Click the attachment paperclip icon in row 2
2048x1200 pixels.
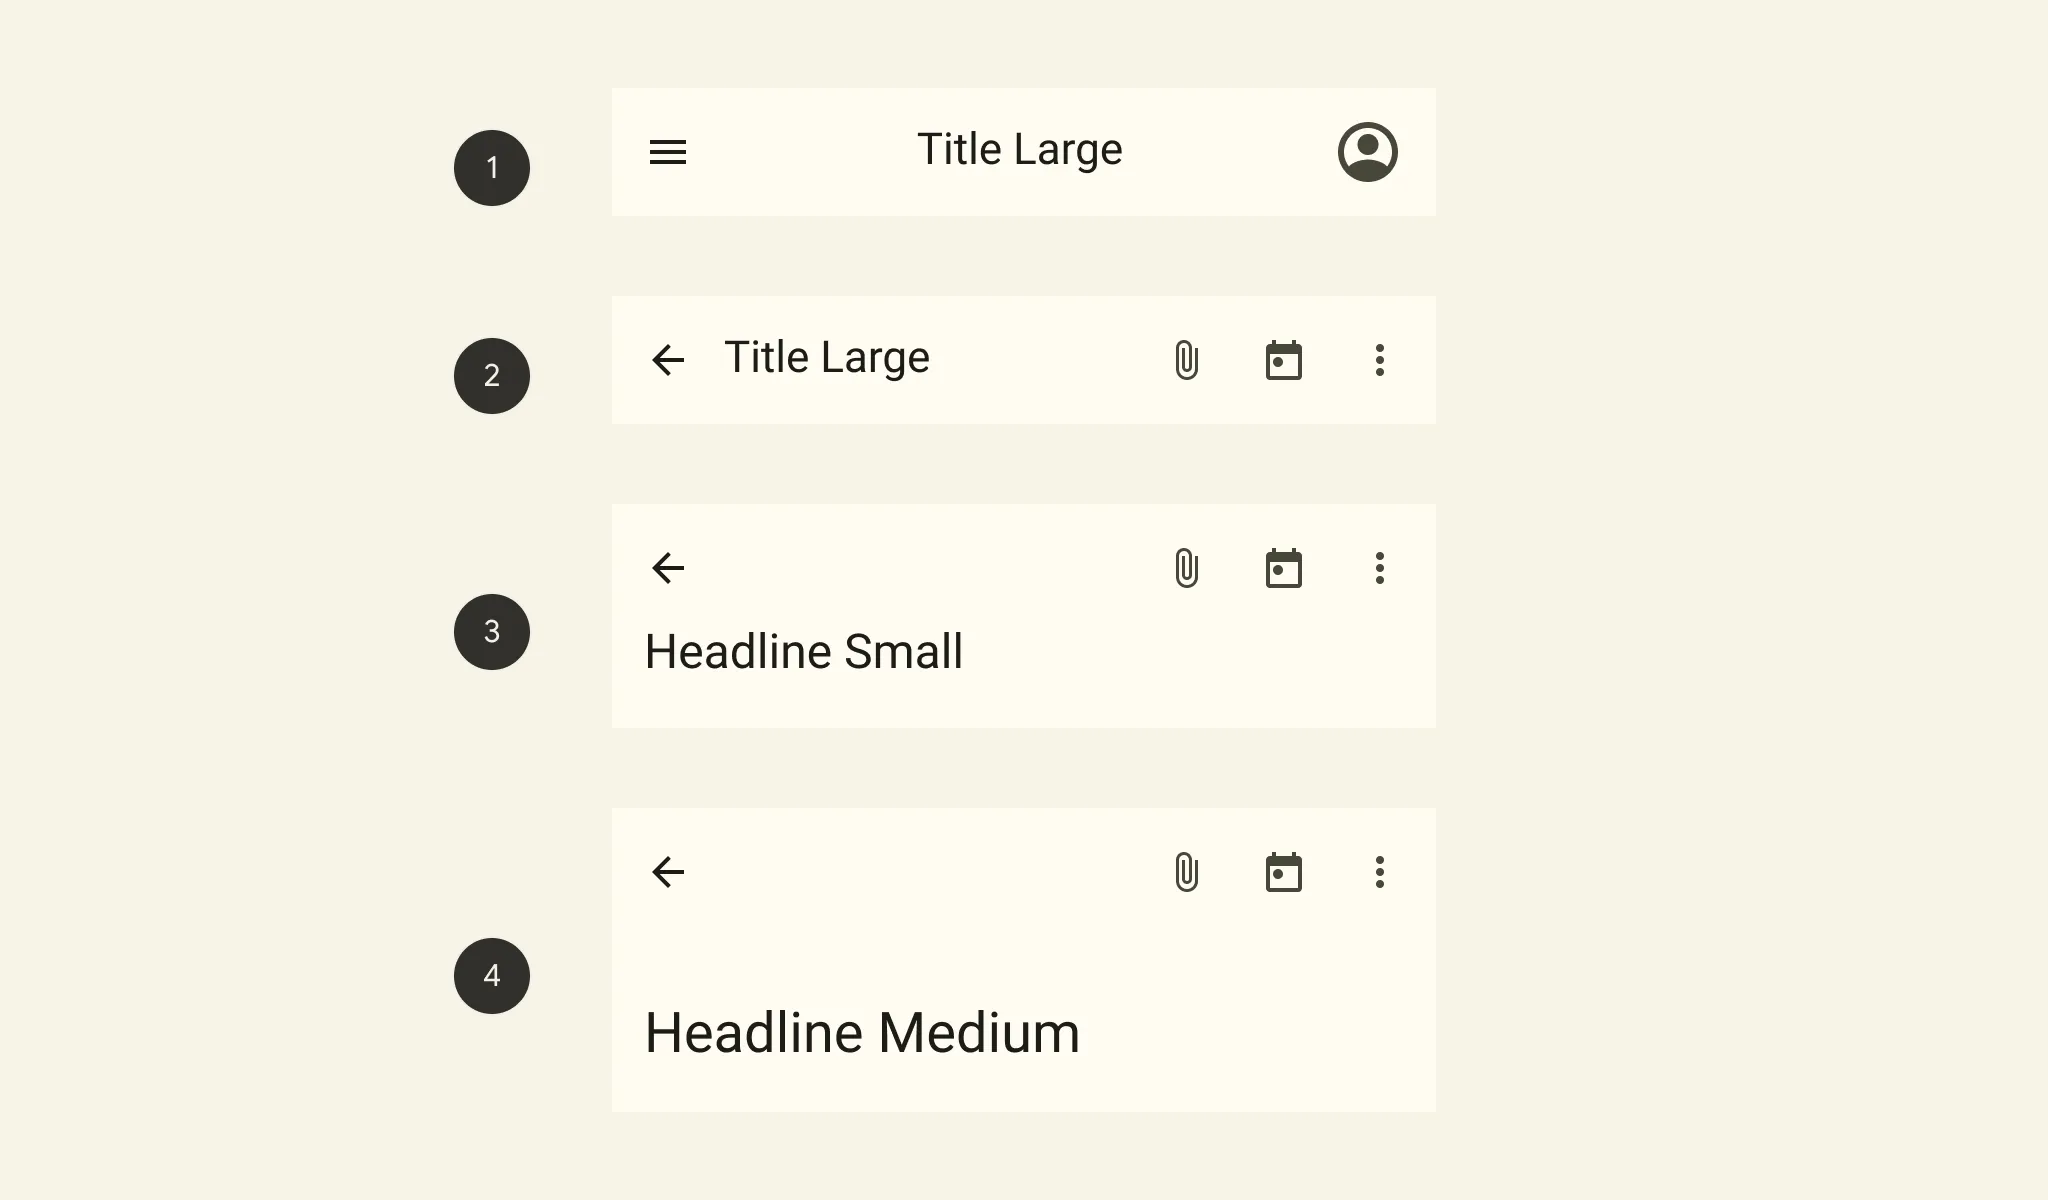point(1187,359)
